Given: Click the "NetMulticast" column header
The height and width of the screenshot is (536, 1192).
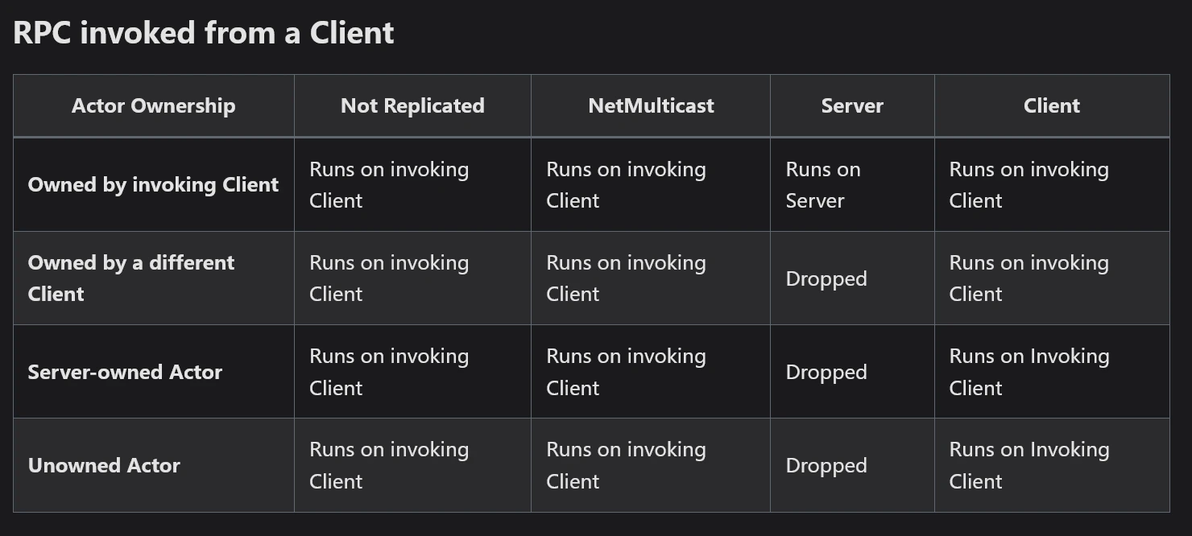Looking at the screenshot, I should (650, 106).
